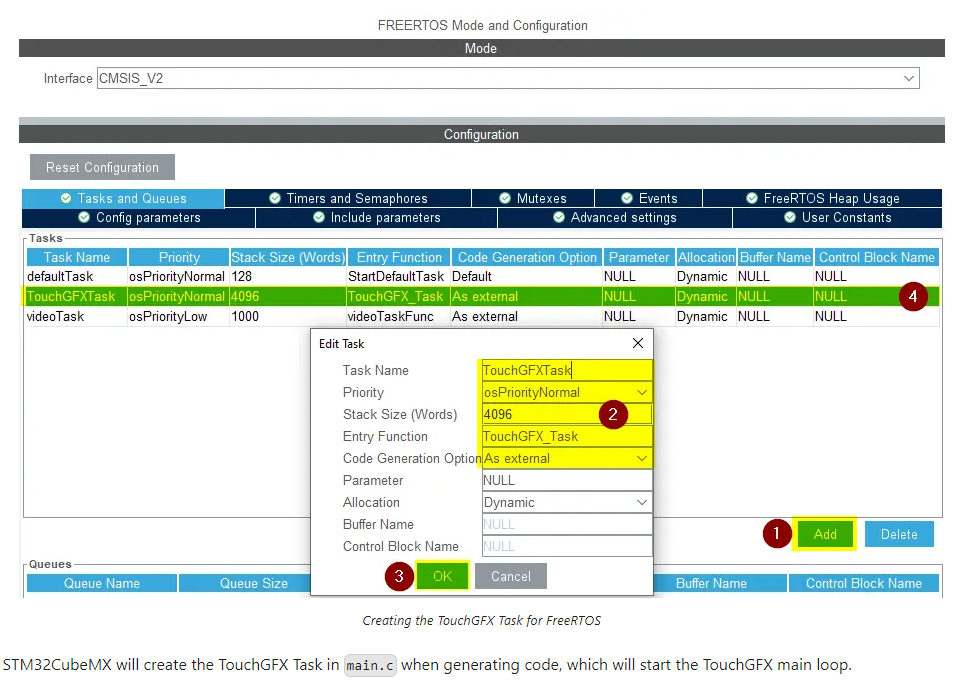This screenshot has height=686, width=954.
Task: Close the Edit Task dialog with X
Action: 638,344
